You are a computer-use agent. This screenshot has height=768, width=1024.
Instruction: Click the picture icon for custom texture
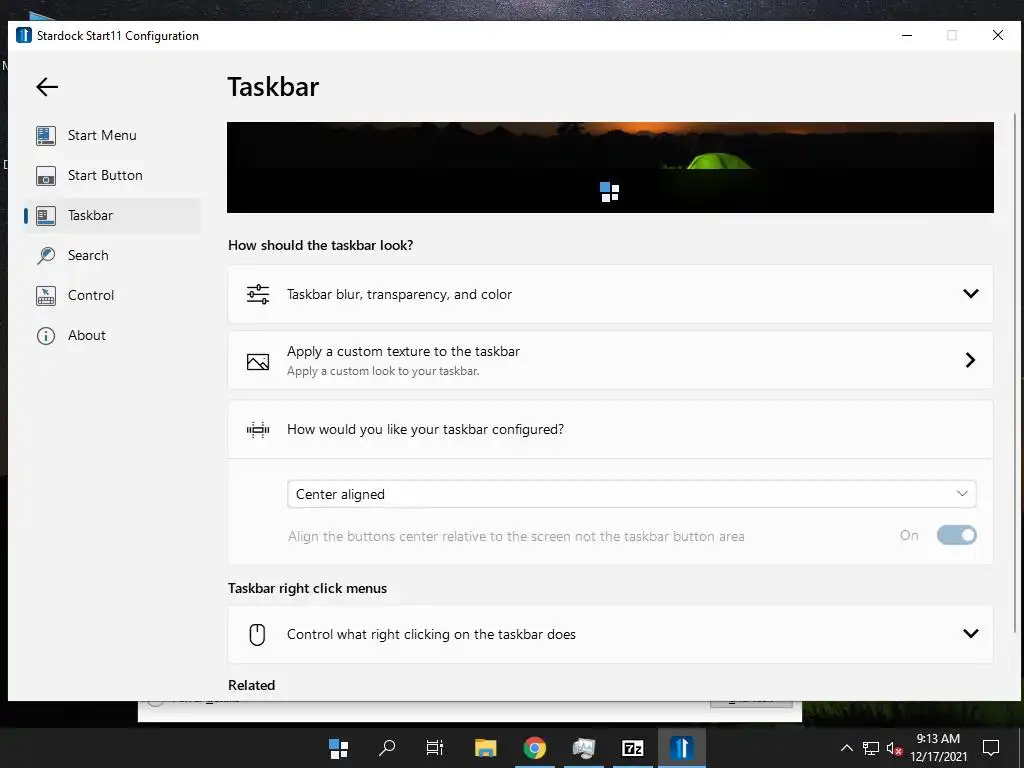258,361
